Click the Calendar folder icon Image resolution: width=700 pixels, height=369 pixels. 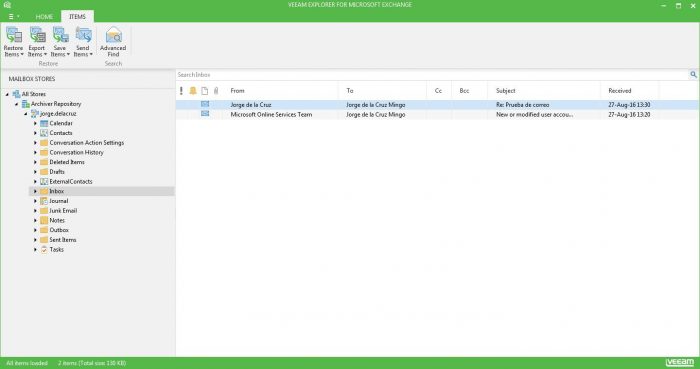tap(44, 123)
